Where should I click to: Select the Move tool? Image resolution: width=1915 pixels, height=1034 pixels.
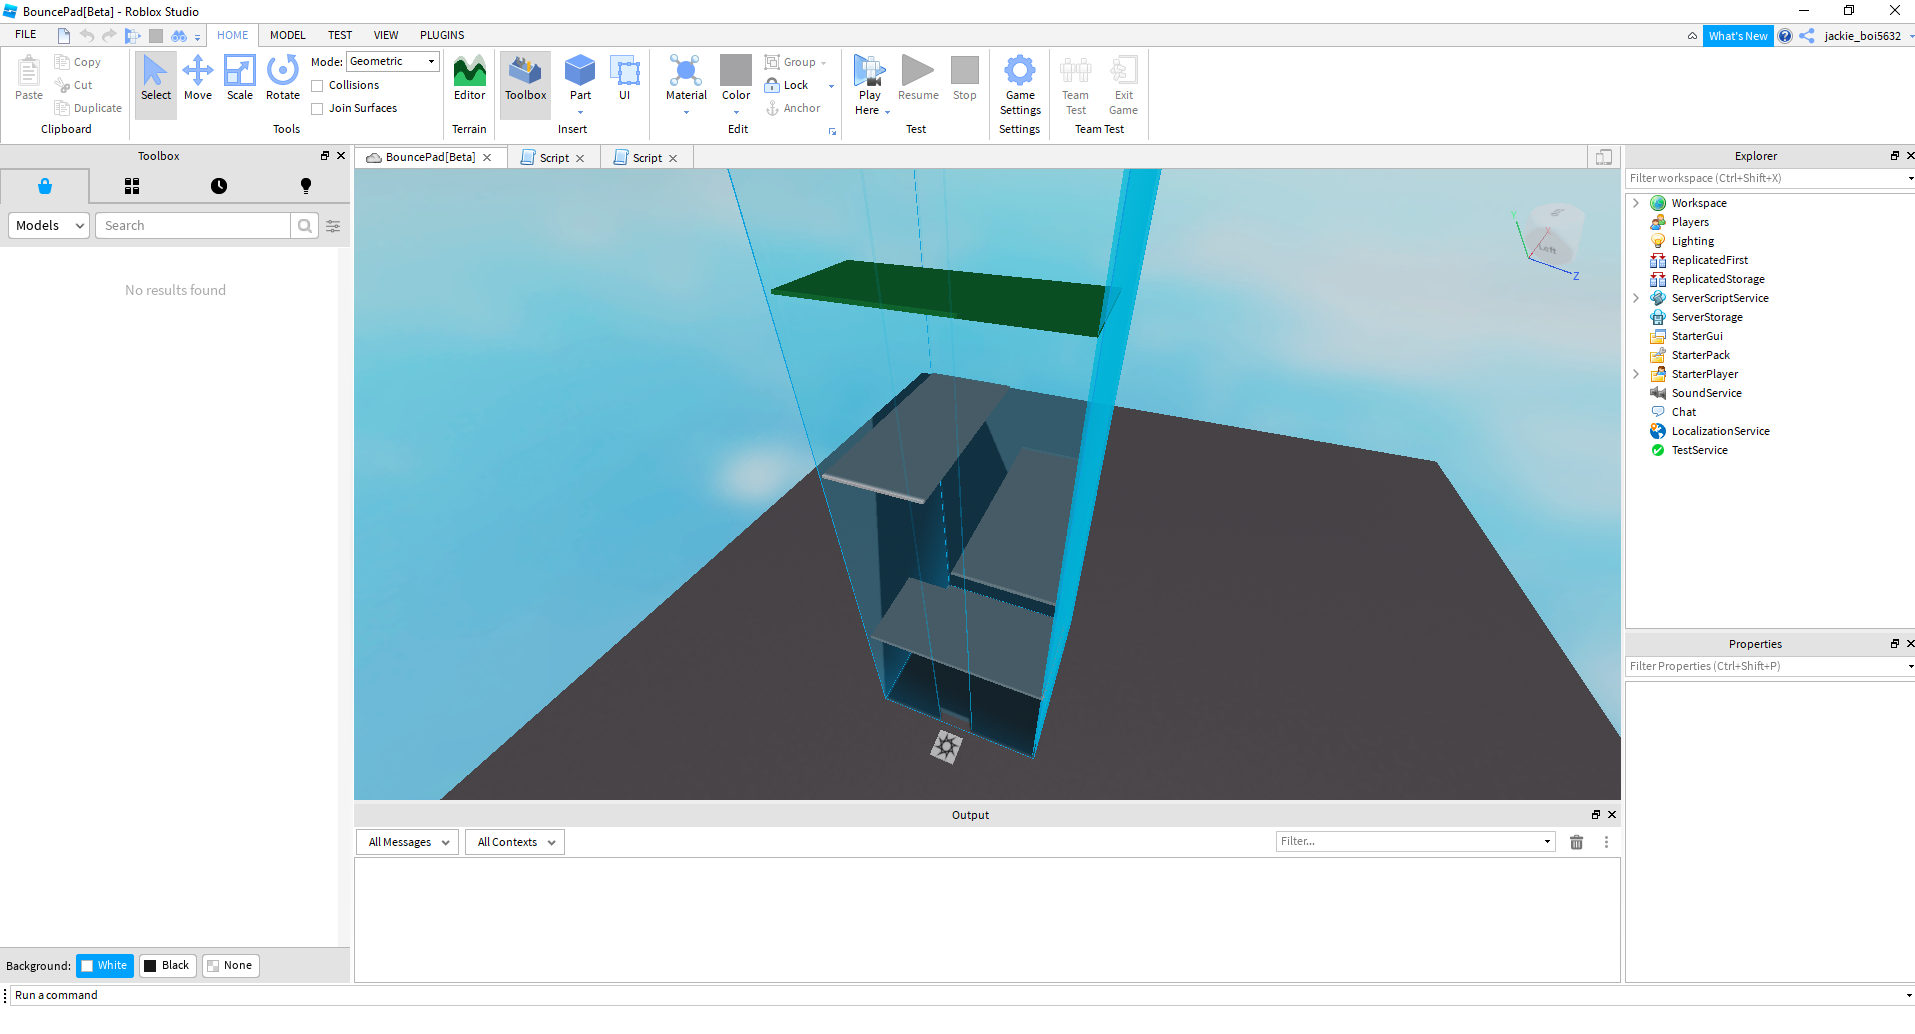coord(198,80)
